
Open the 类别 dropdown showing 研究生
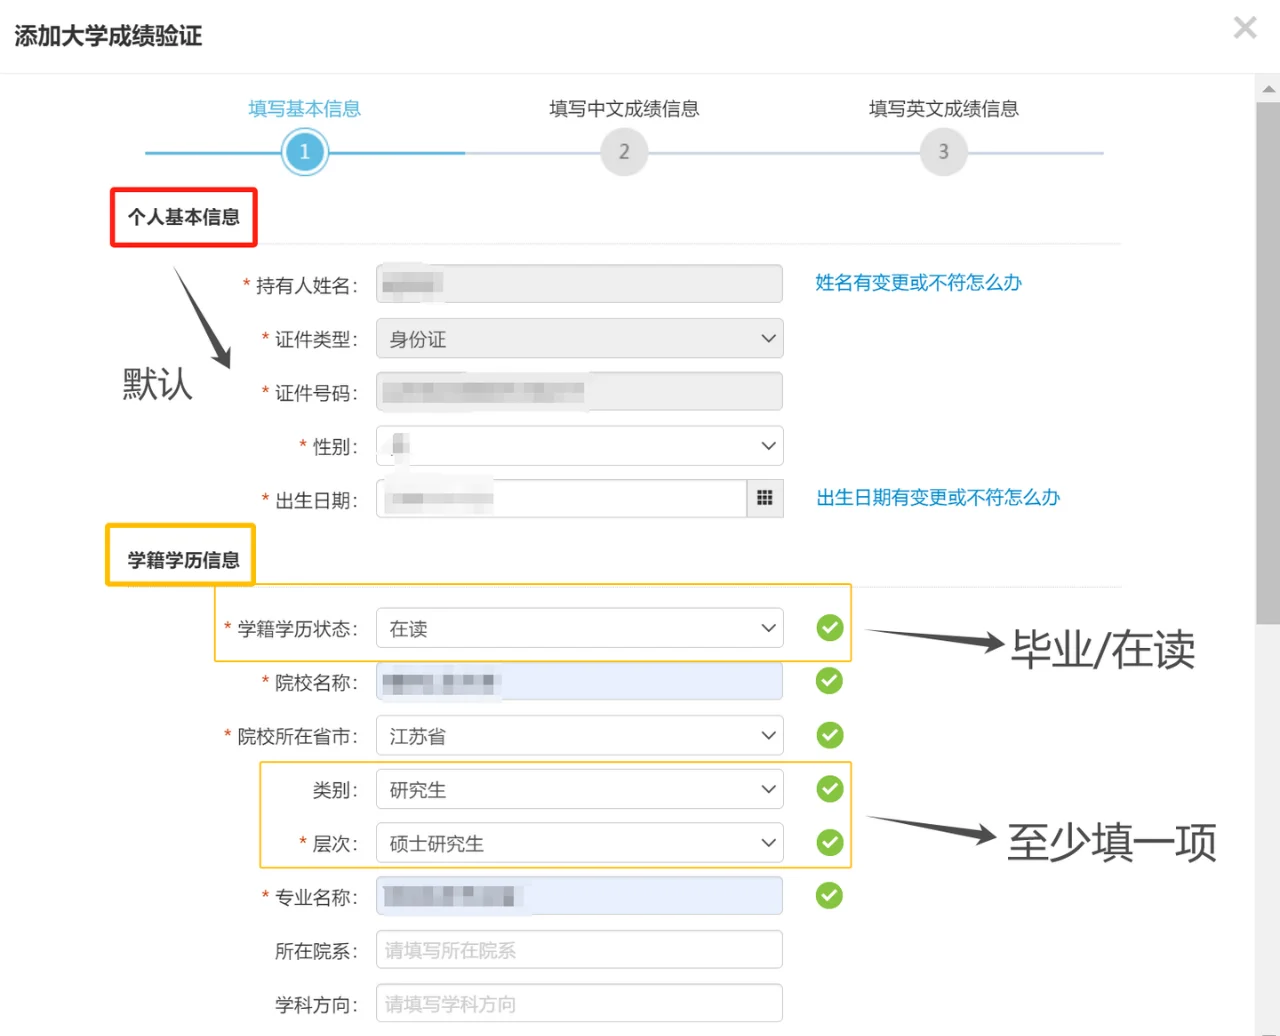click(x=580, y=789)
